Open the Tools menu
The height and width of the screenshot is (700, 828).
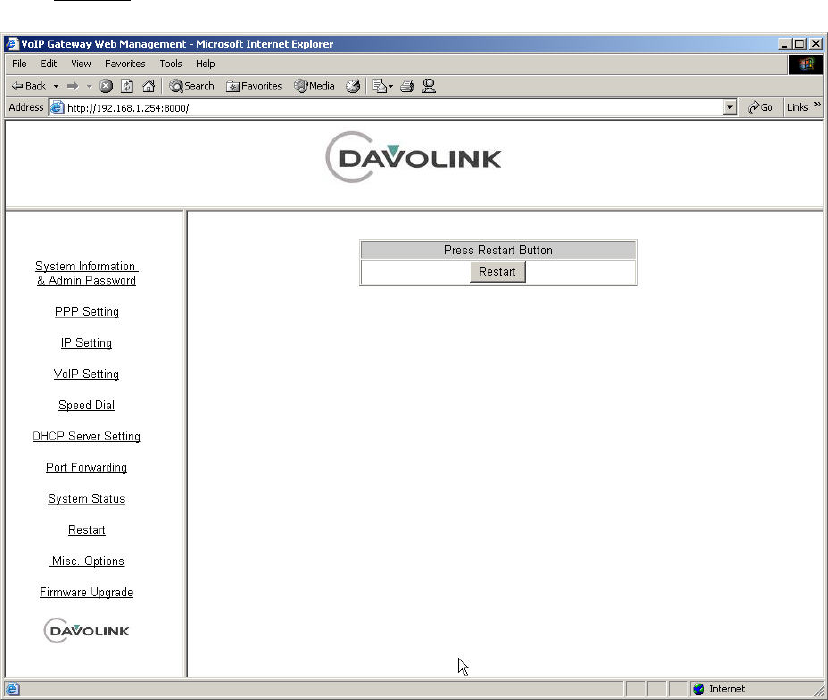[x=171, y=63]
